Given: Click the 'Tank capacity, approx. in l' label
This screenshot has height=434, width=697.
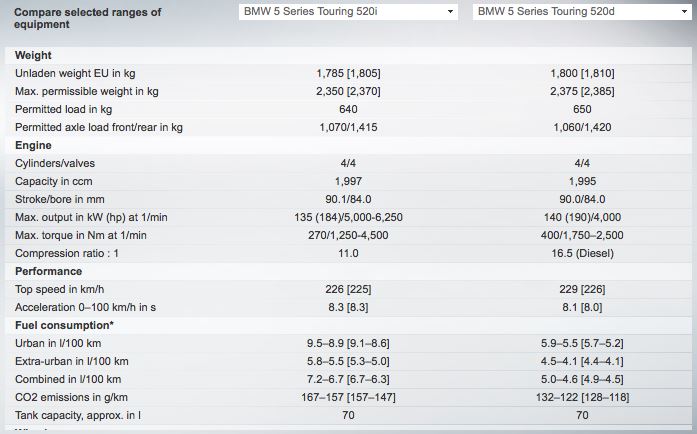Looking at the screenshot, I should pos(78,415).
